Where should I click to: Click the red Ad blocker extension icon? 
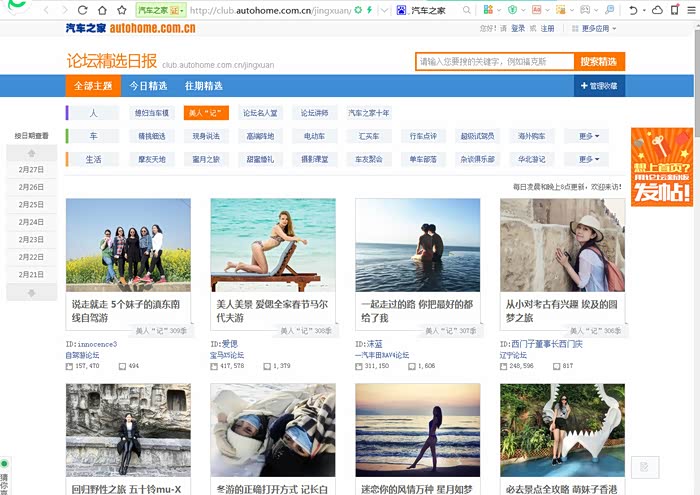click(x=537, y=10)
